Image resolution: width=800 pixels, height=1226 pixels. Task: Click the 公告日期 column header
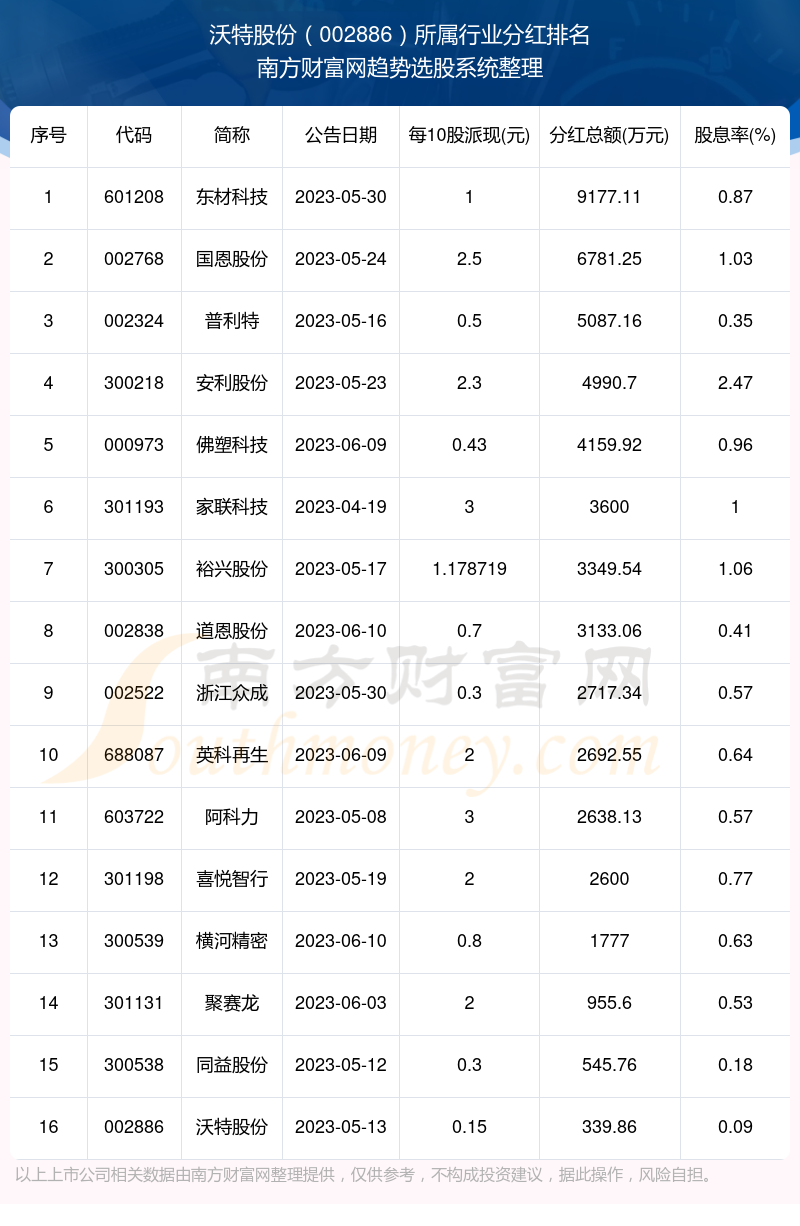pos(341,135)
